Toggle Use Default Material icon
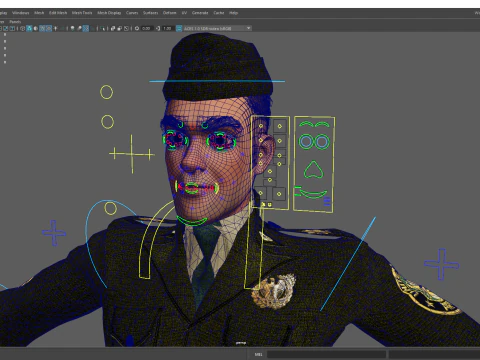 [36, 28]
